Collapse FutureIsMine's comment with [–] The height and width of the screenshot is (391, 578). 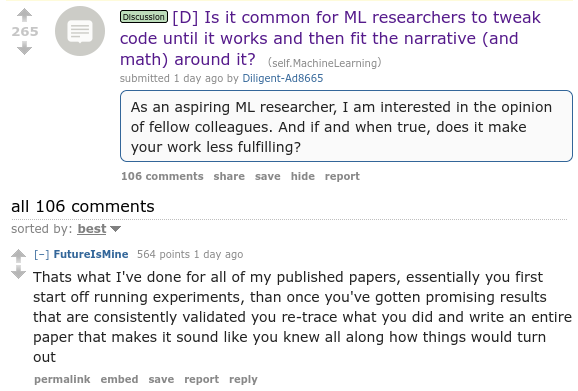pyautogui.click(x=42, y=254)
